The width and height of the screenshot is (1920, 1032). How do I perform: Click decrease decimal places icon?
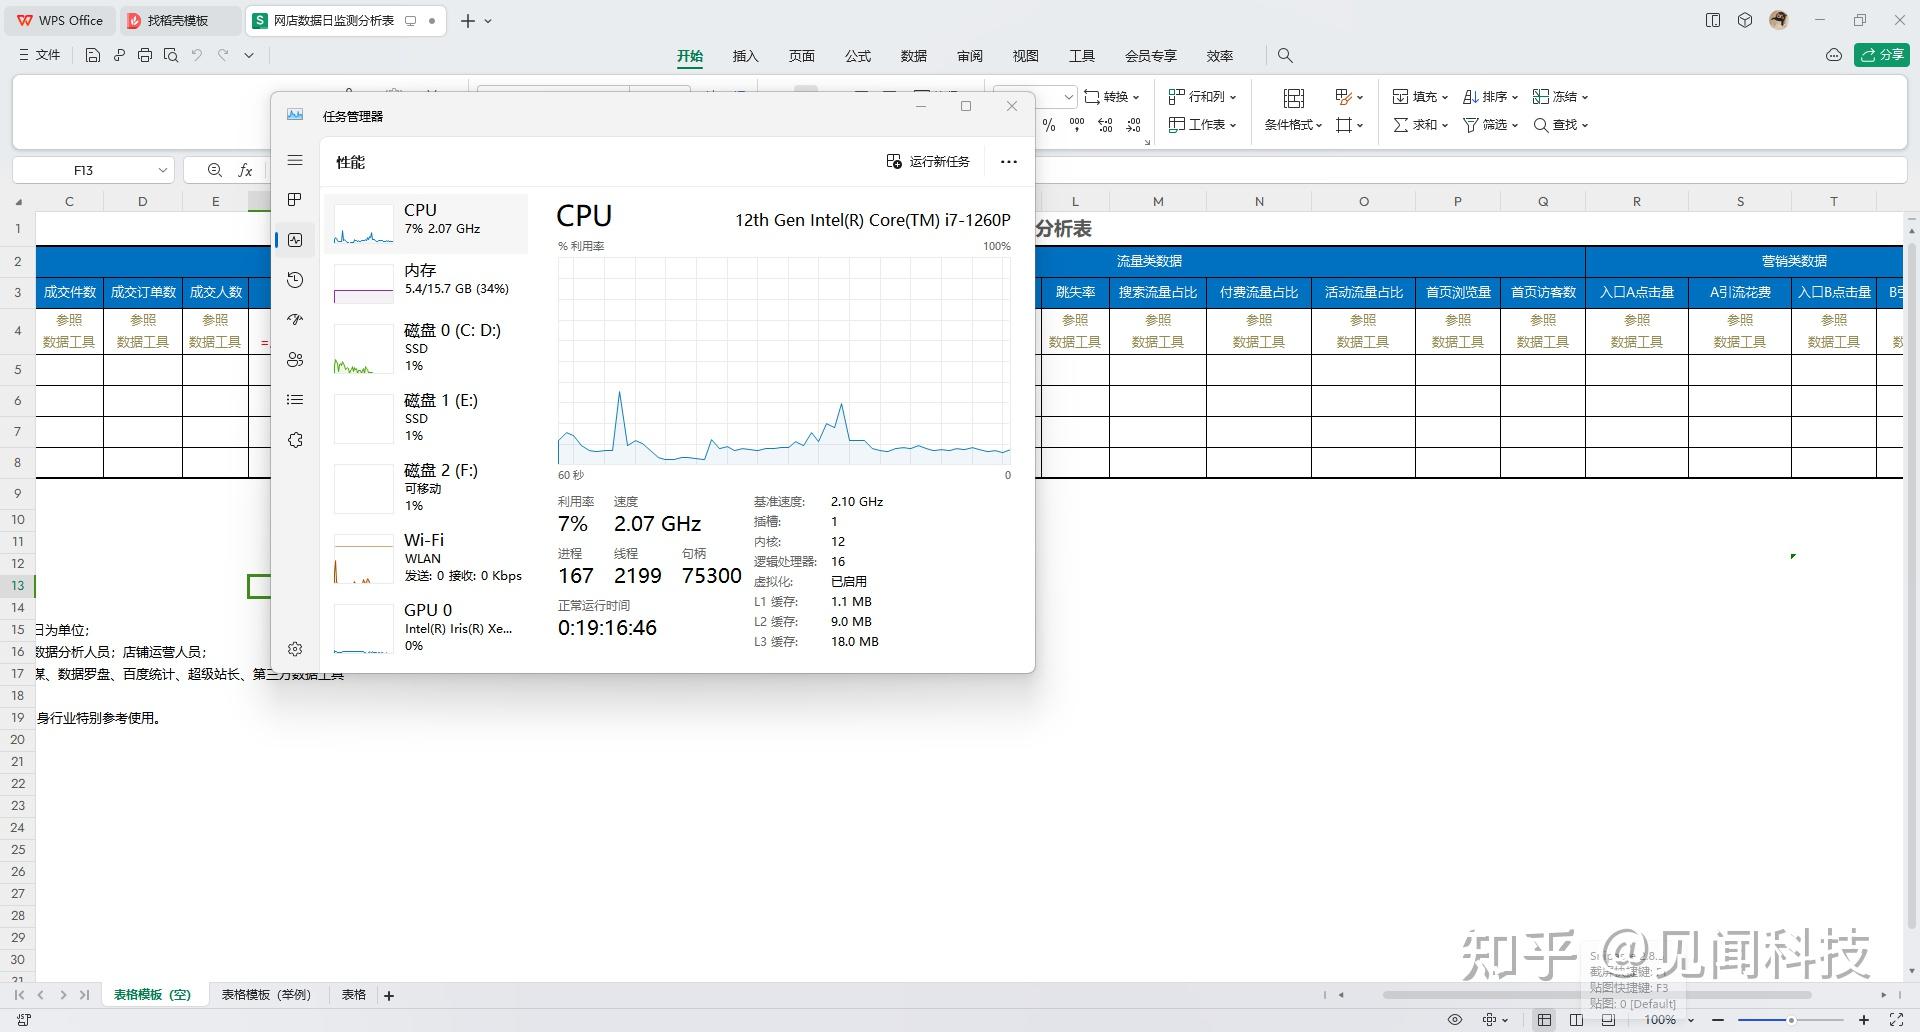(x=1134, y=125)
